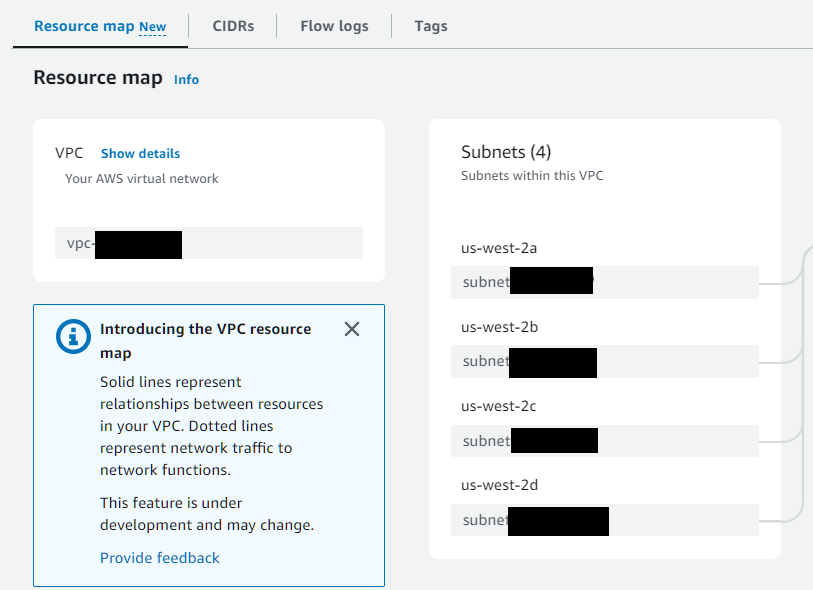This screenshot has height=590, width=813.
Task: Highlight the subnet under us-west-2d
Action: (604, 519)
